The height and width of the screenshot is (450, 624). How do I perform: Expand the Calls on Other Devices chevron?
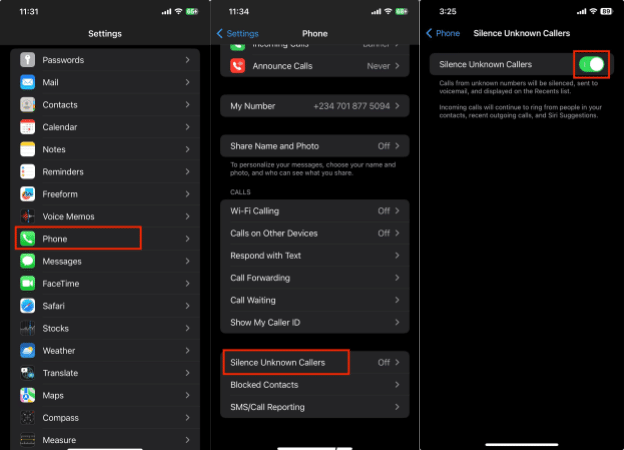(397, 233)
